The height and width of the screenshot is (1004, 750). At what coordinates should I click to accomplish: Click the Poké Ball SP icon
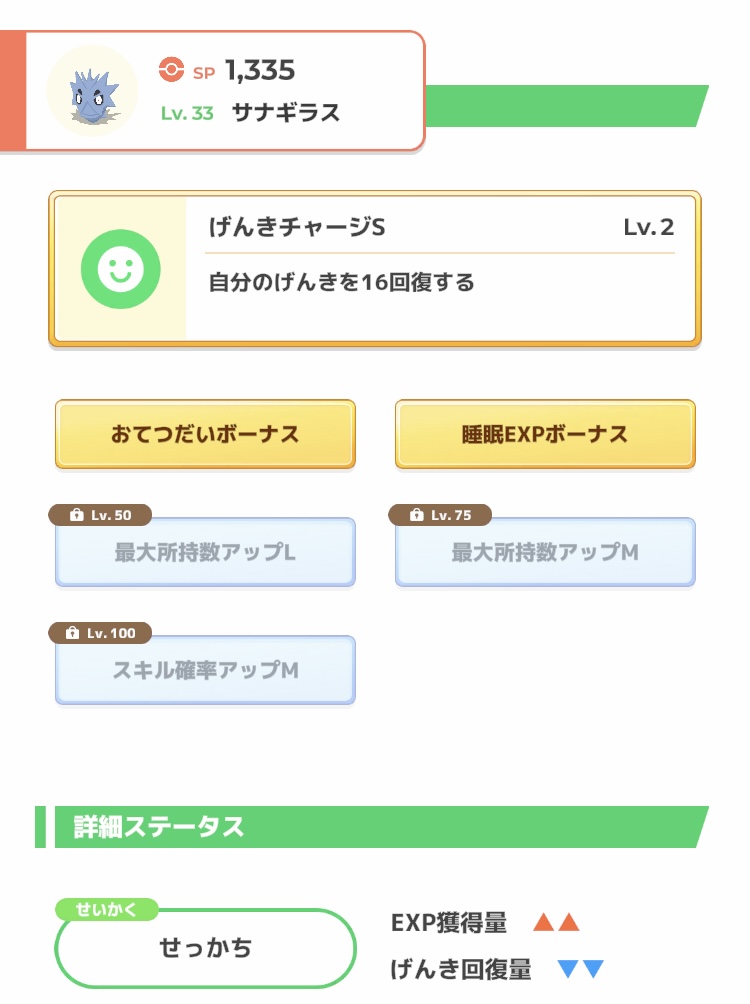[x=172, y=70]
